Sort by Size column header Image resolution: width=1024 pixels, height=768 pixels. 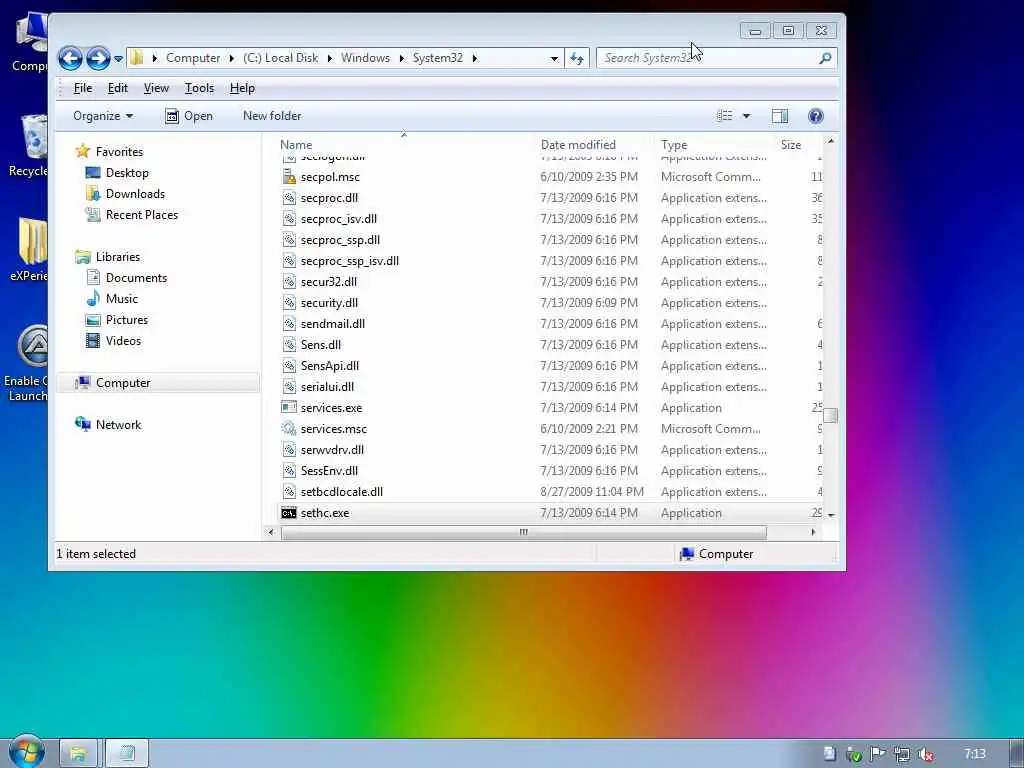coord(791,145)
